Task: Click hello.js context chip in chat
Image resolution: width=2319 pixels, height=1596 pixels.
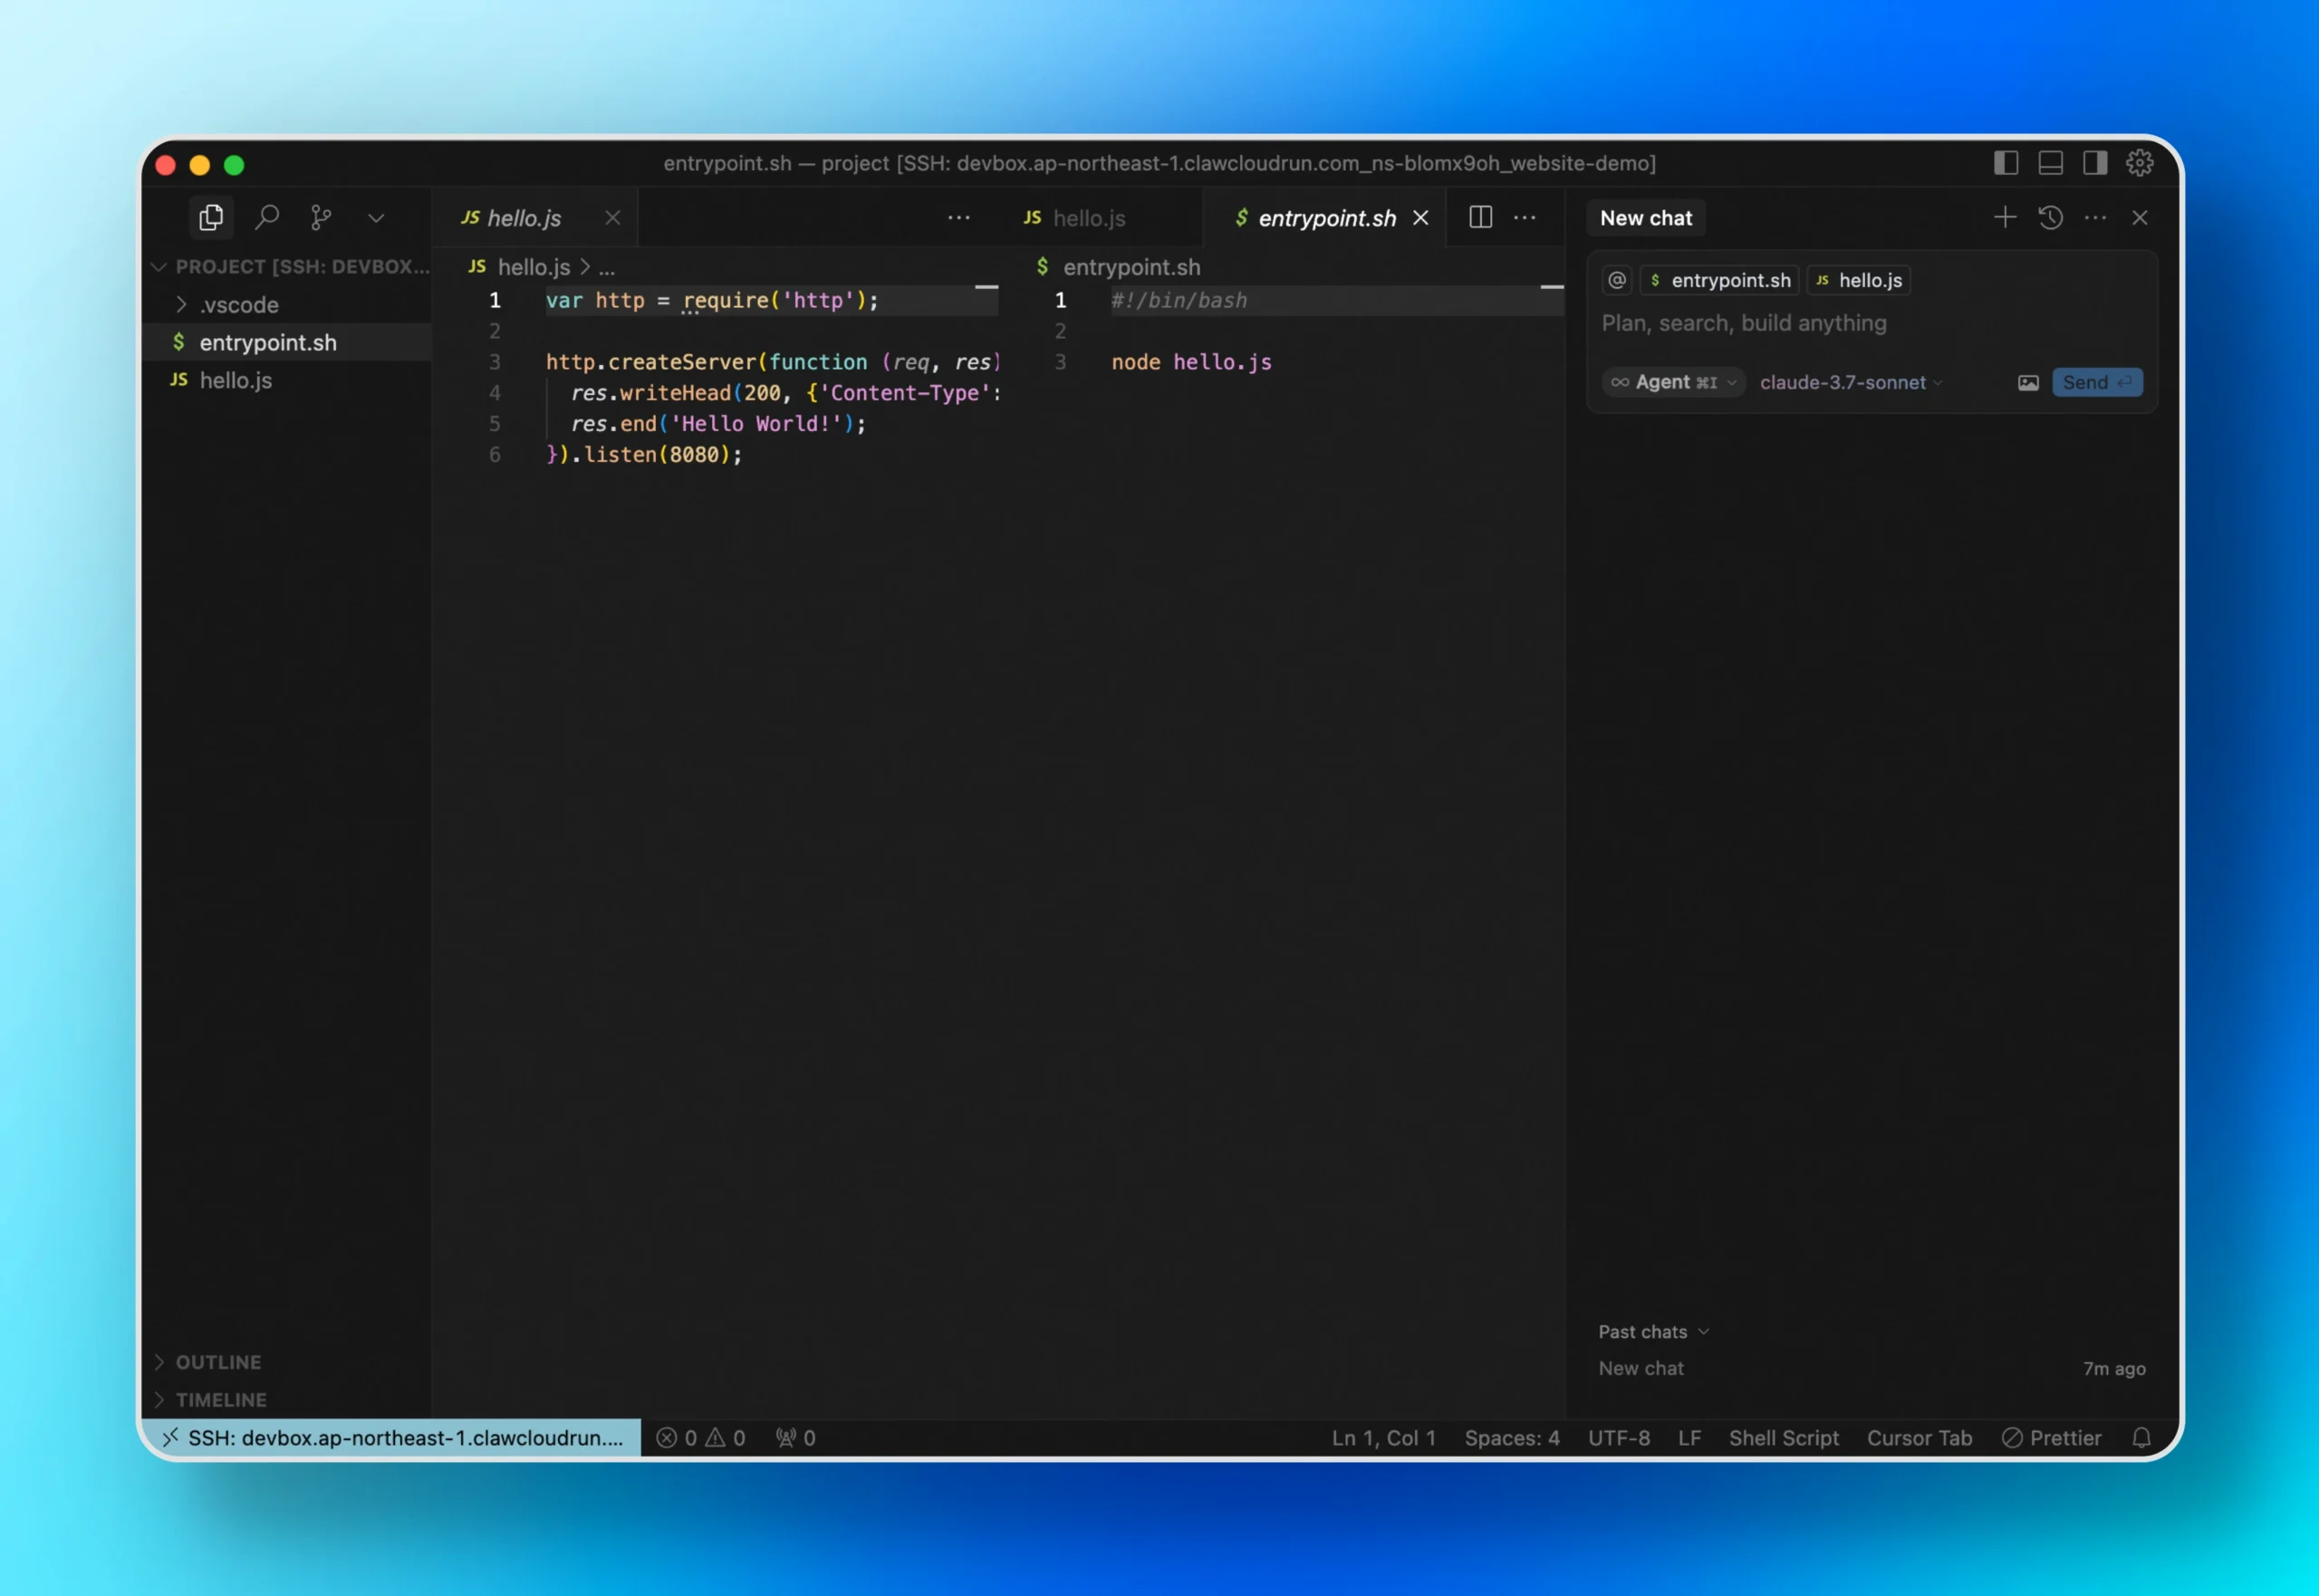Action: tap(1859, 280)
